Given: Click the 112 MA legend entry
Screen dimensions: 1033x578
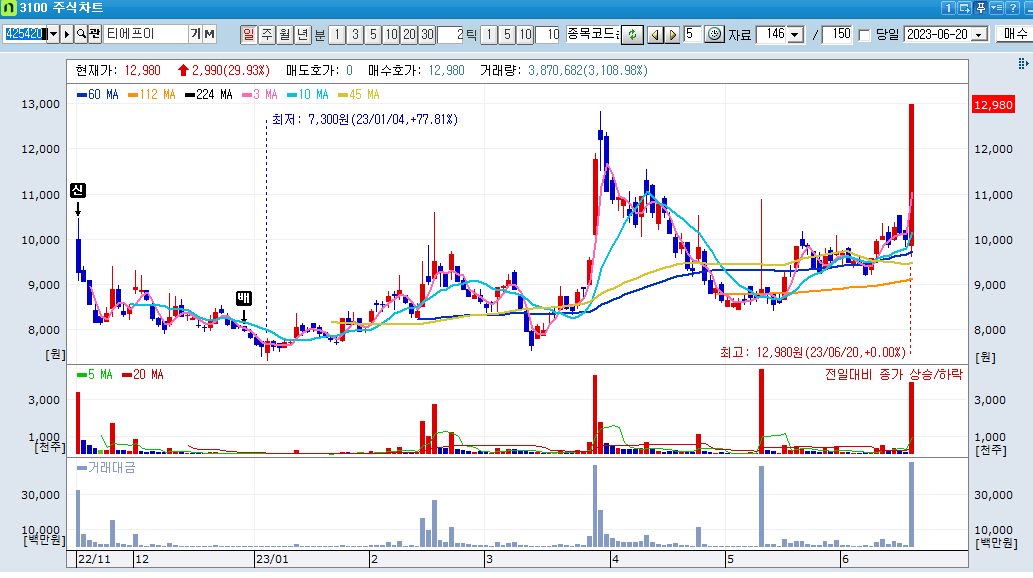Looking at the screenshot, I should [152, 95].
